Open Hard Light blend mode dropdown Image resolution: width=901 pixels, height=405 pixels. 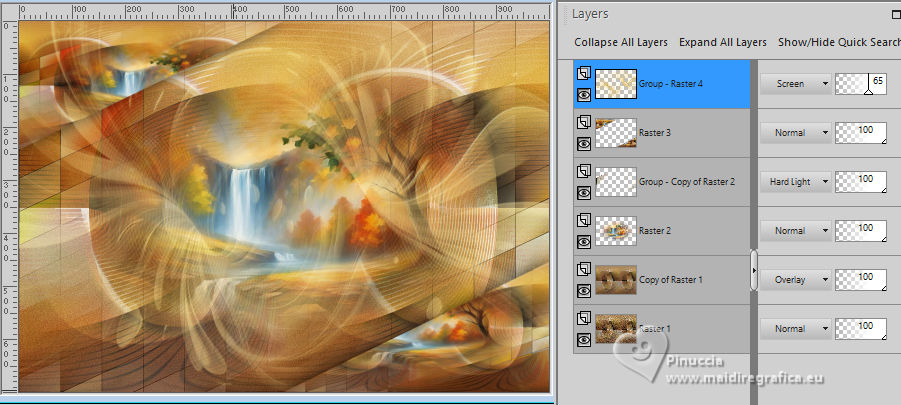(x=796, y=182)
